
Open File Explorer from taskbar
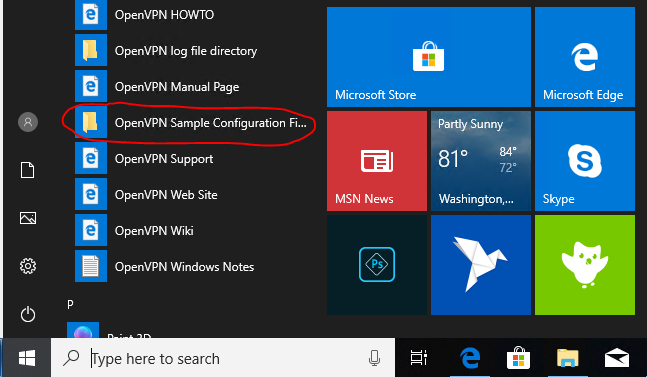coord(568,358)
